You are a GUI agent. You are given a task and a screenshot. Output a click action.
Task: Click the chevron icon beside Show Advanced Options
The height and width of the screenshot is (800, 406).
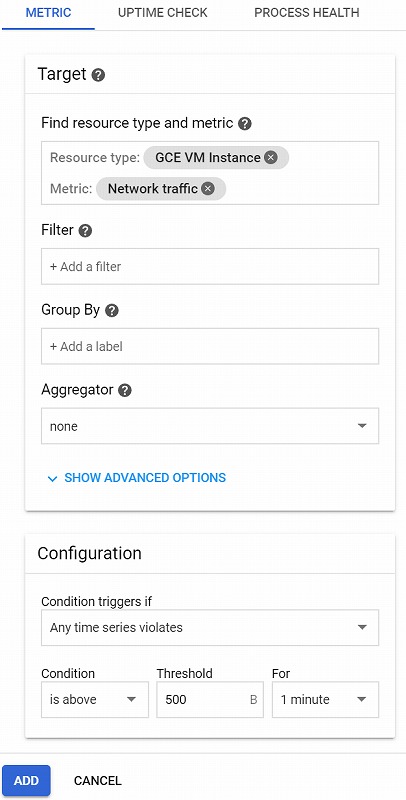tap(52, 479)
